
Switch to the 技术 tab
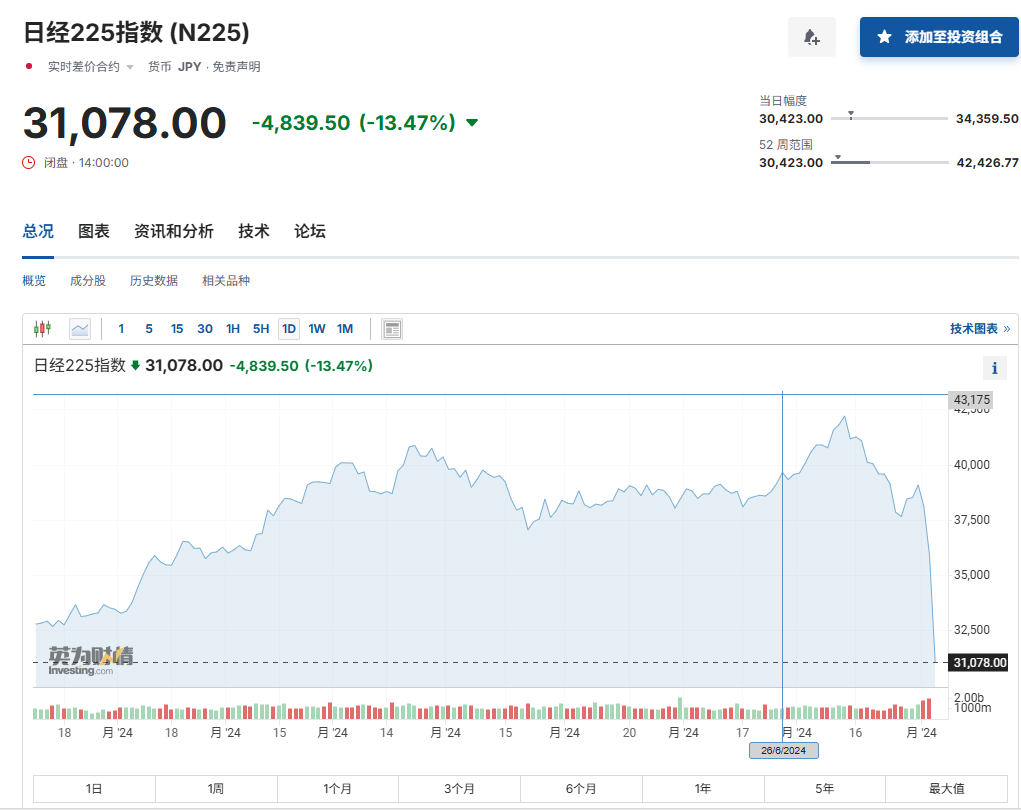(253, 230)
